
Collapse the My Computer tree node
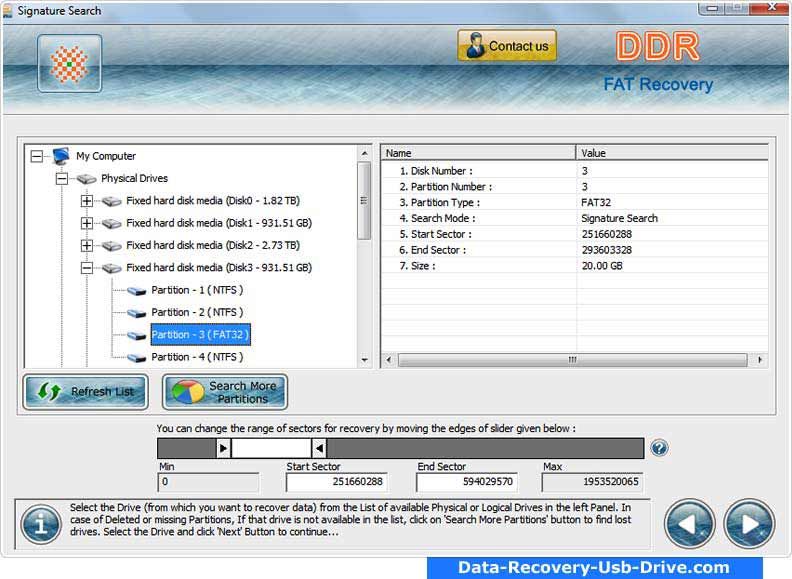click(37, 156)
